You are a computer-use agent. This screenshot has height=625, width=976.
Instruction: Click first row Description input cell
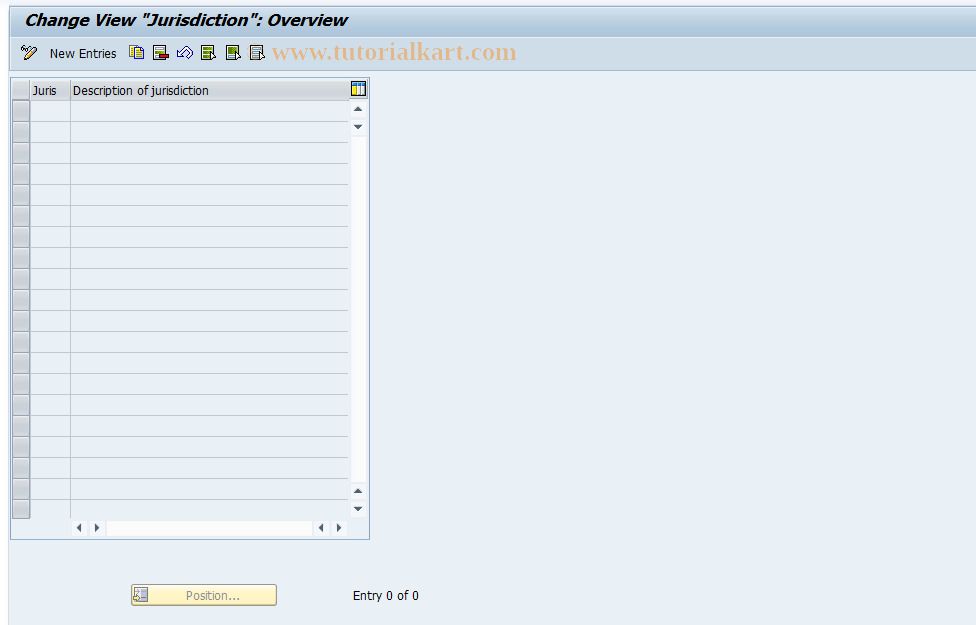click(x=209, y=111)
